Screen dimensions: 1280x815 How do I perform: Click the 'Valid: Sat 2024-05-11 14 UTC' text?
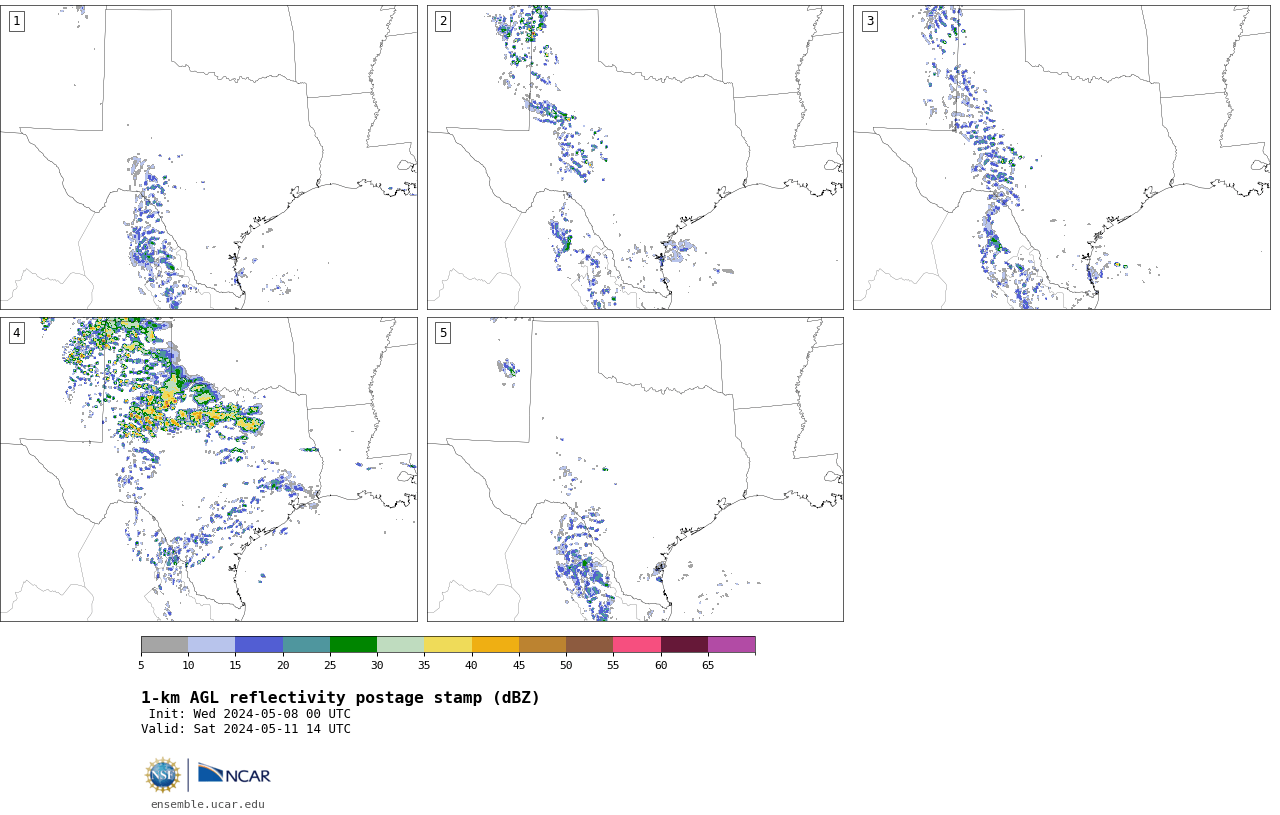point(246,729)
